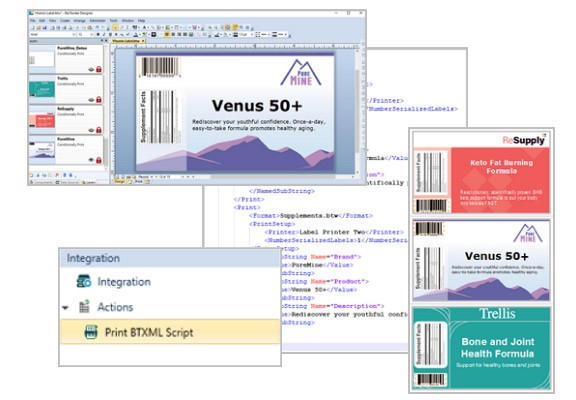This screenshot has width=576, height=400.
Task: Select the Trellis layer
Action: pos(66,89)
